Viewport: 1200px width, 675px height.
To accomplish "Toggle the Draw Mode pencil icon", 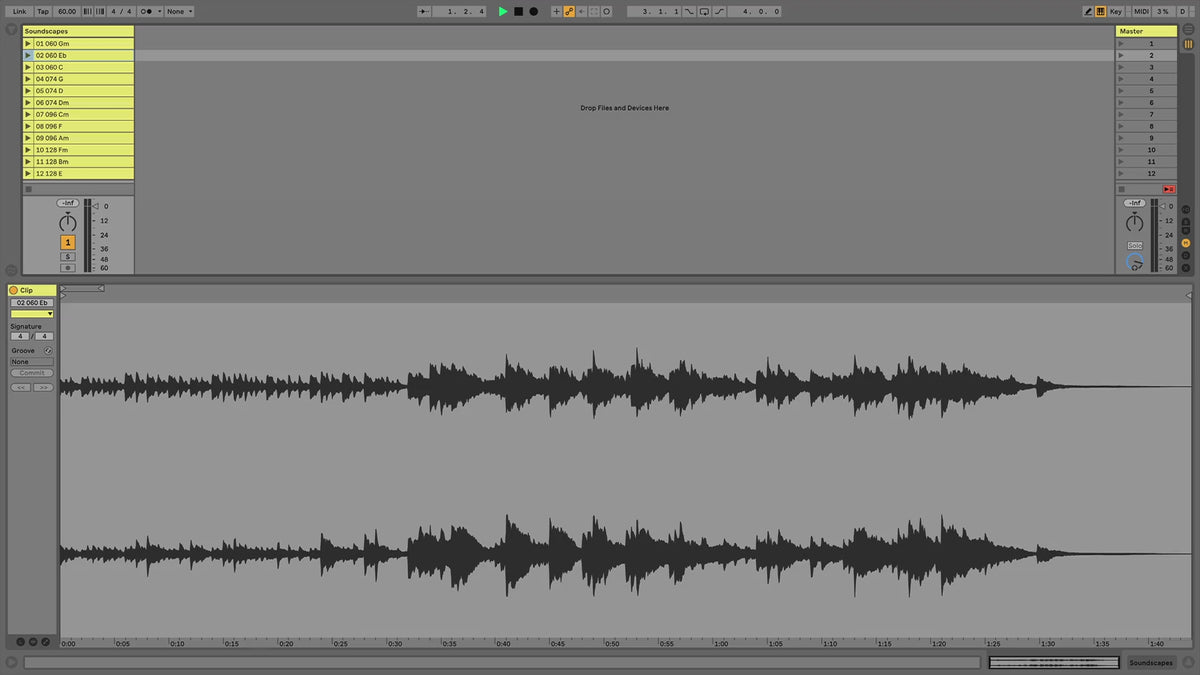I will [1088, 11].
